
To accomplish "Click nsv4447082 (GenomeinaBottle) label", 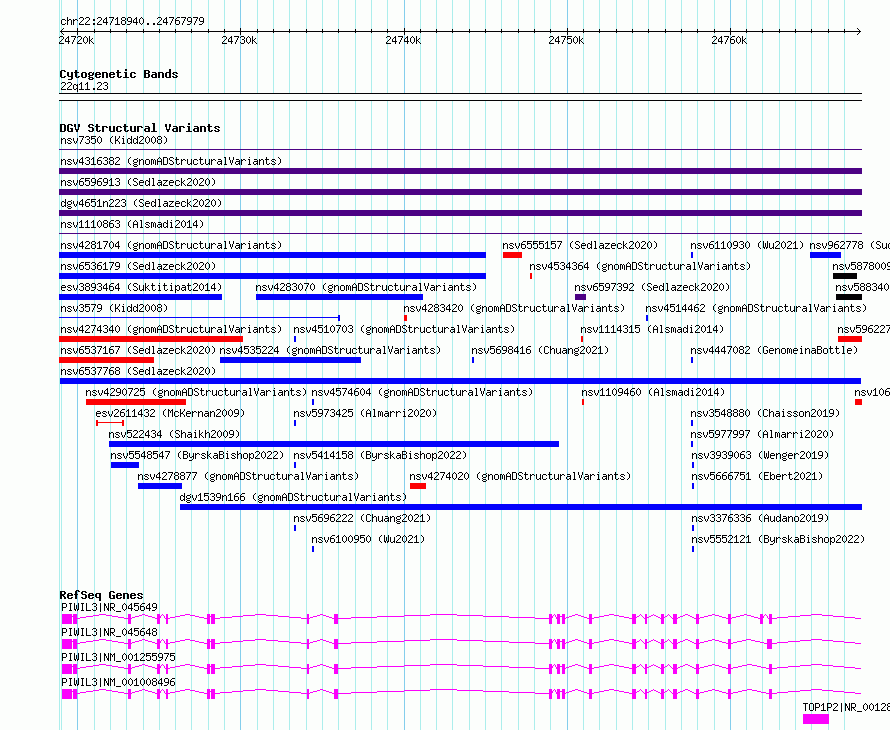I will [x=774, y=350].
